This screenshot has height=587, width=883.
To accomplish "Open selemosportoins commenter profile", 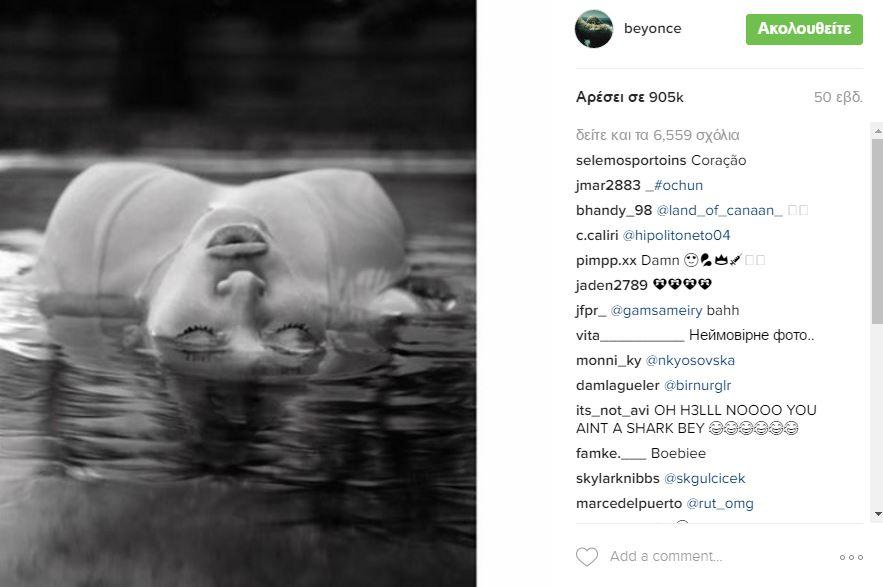I will 631,161.
